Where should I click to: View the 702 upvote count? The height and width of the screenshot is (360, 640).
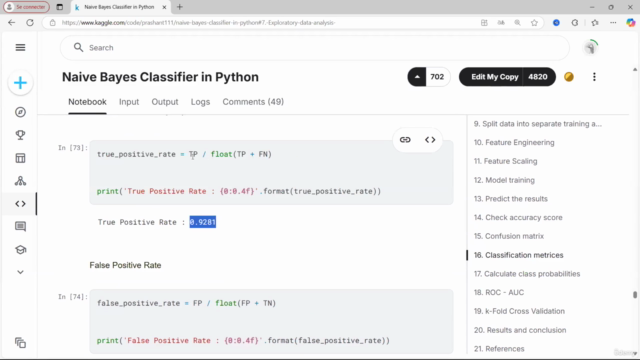tap(437, 77)
